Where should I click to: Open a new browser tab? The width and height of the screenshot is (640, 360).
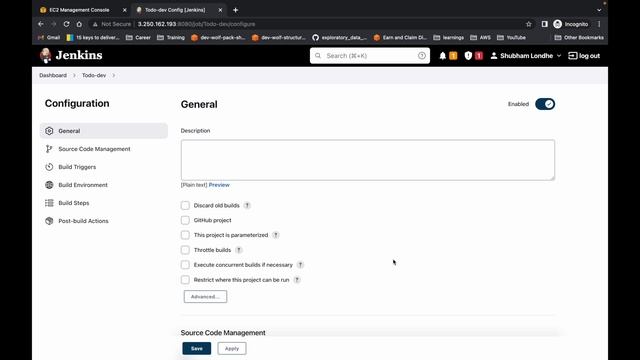click(236, 10)
